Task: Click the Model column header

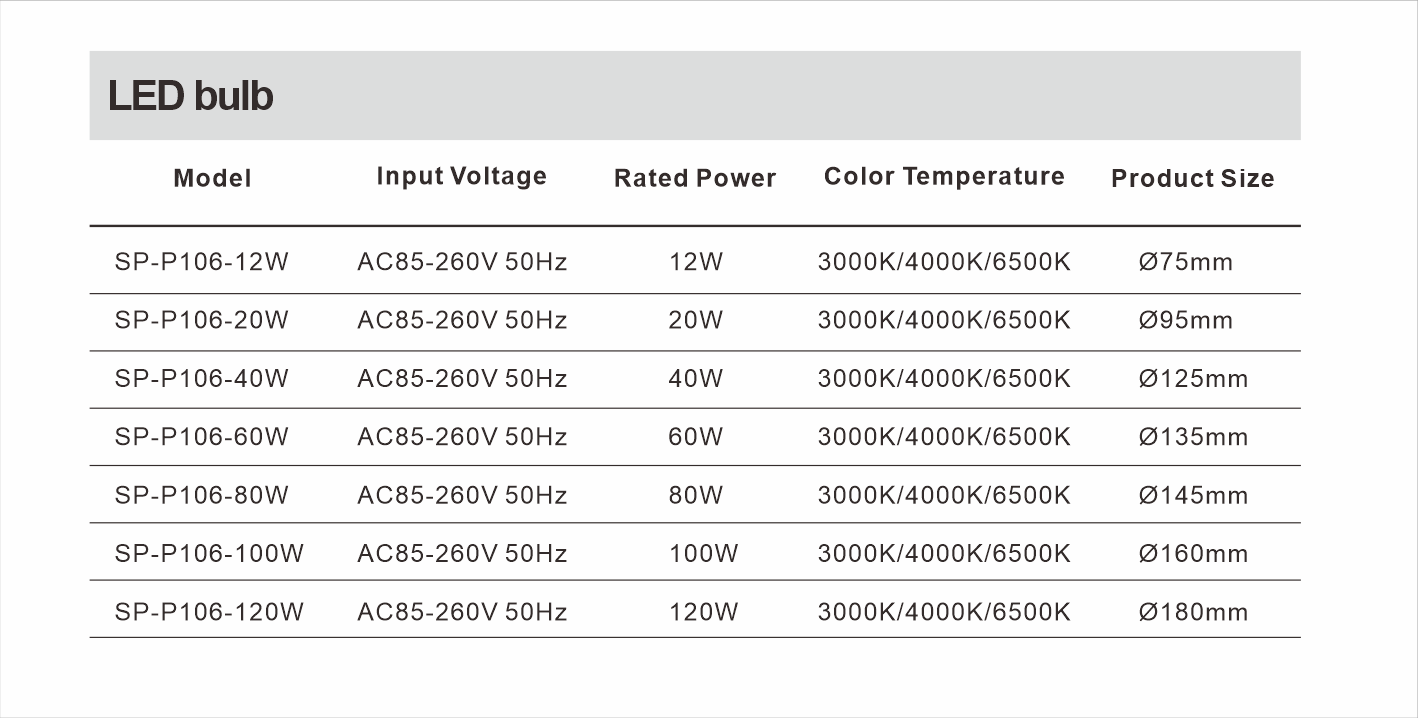Action: 212,179
